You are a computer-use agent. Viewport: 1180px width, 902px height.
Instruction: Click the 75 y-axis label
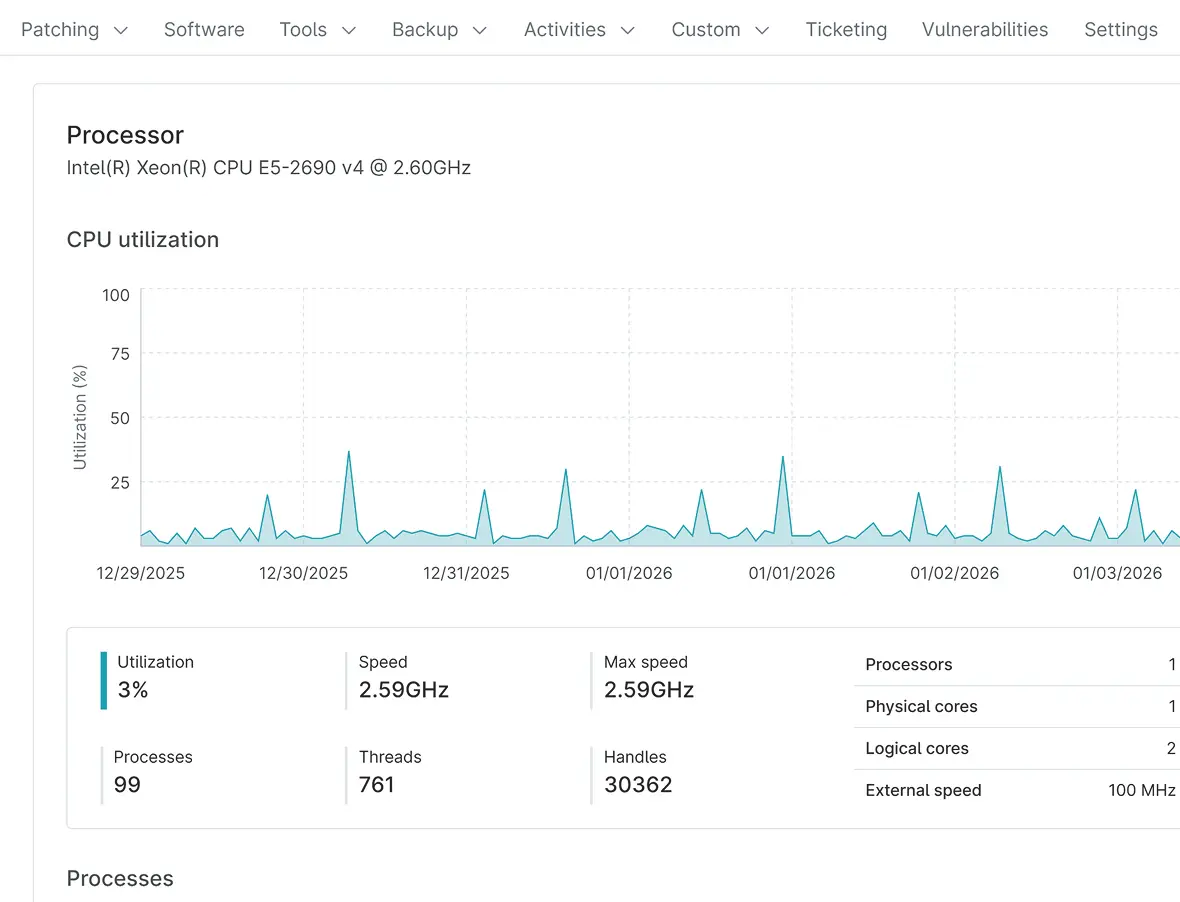(120, 354)
